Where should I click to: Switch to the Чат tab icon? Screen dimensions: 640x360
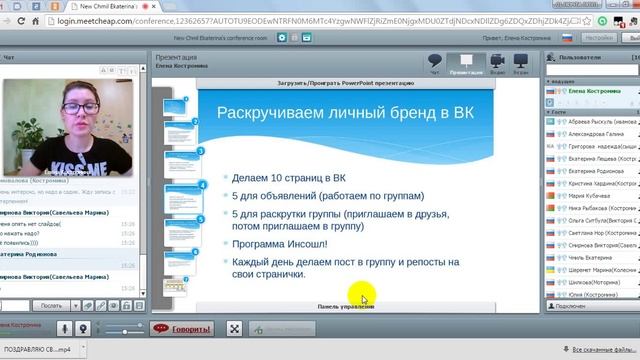[x=434, y=64]
